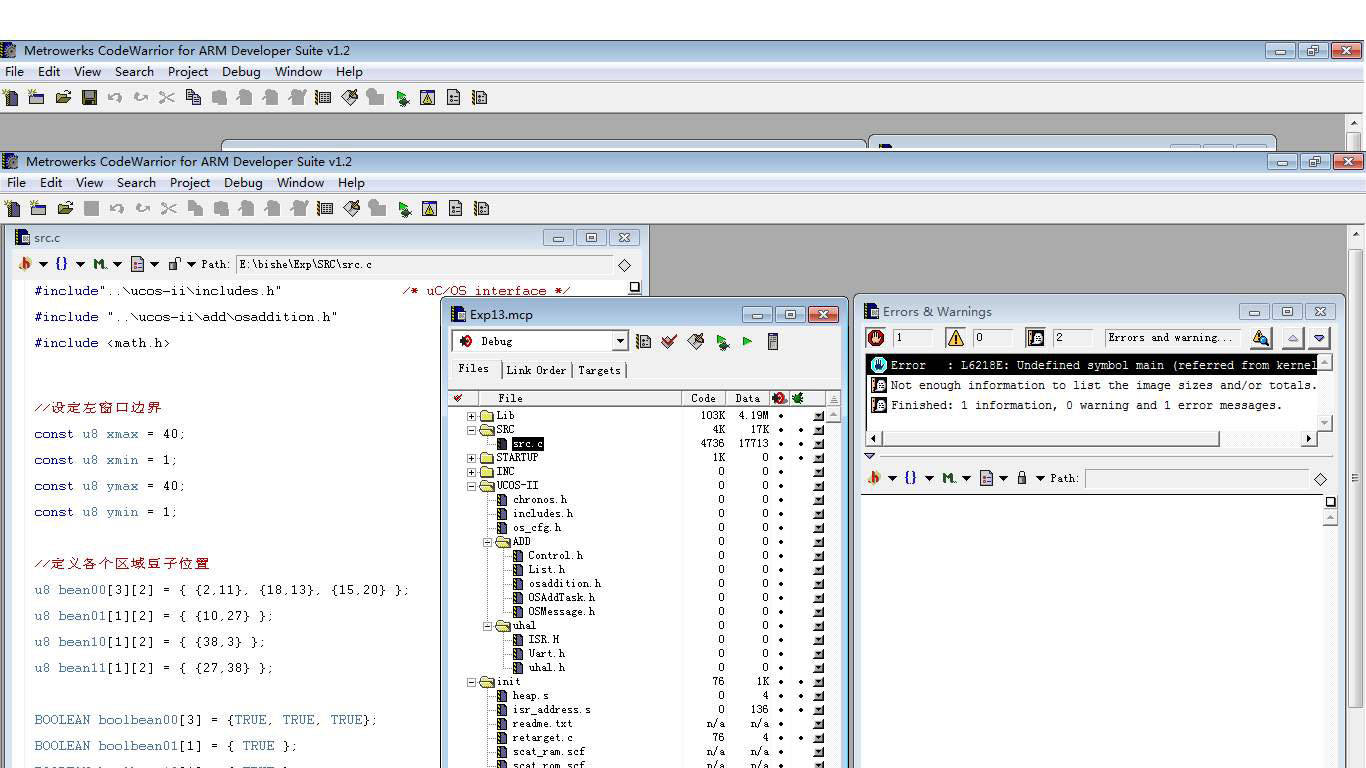Screen dimensions: 1366x768
Task: Switch to the Link Order tab
Action: pos(536,370)
